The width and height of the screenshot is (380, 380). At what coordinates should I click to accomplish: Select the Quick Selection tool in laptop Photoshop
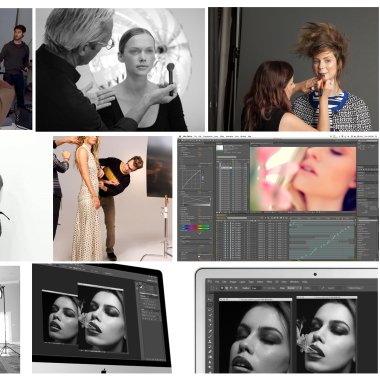210,315
